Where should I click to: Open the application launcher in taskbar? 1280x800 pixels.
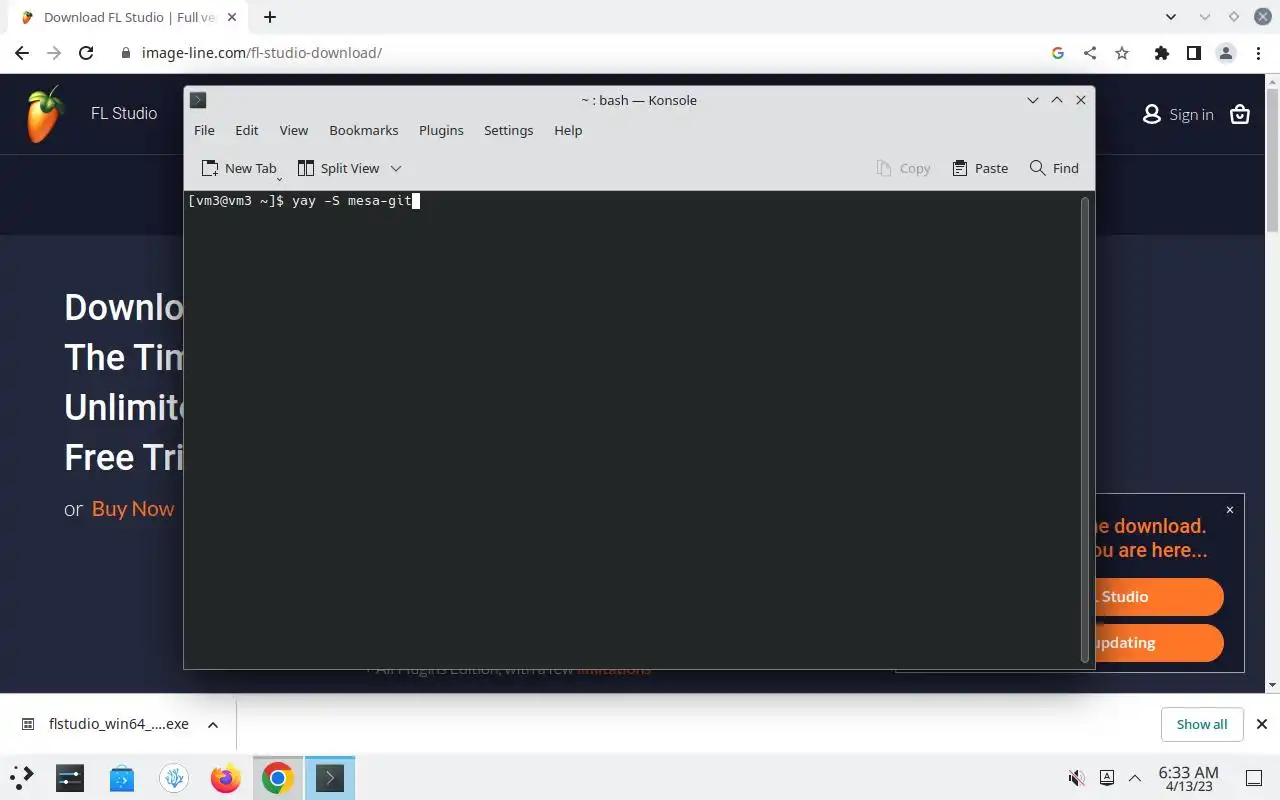[x=22, y=777]
